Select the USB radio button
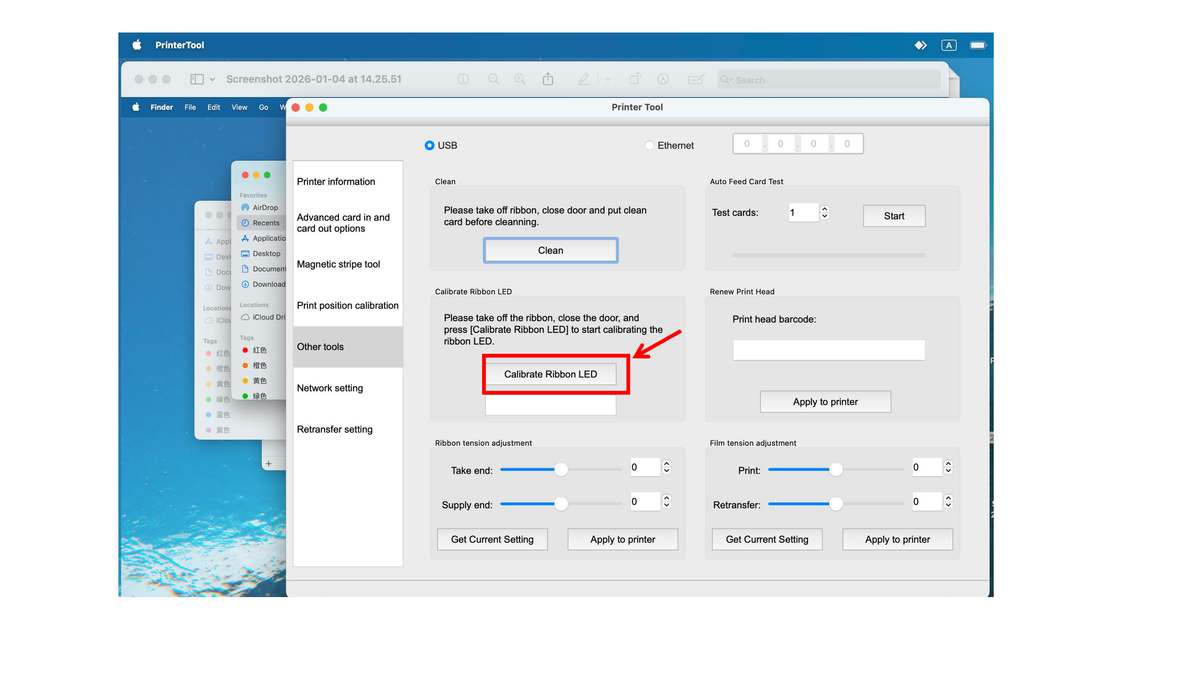Image resolution: width=1200 pixels, height=675 pixels. [x=430, y=145]
